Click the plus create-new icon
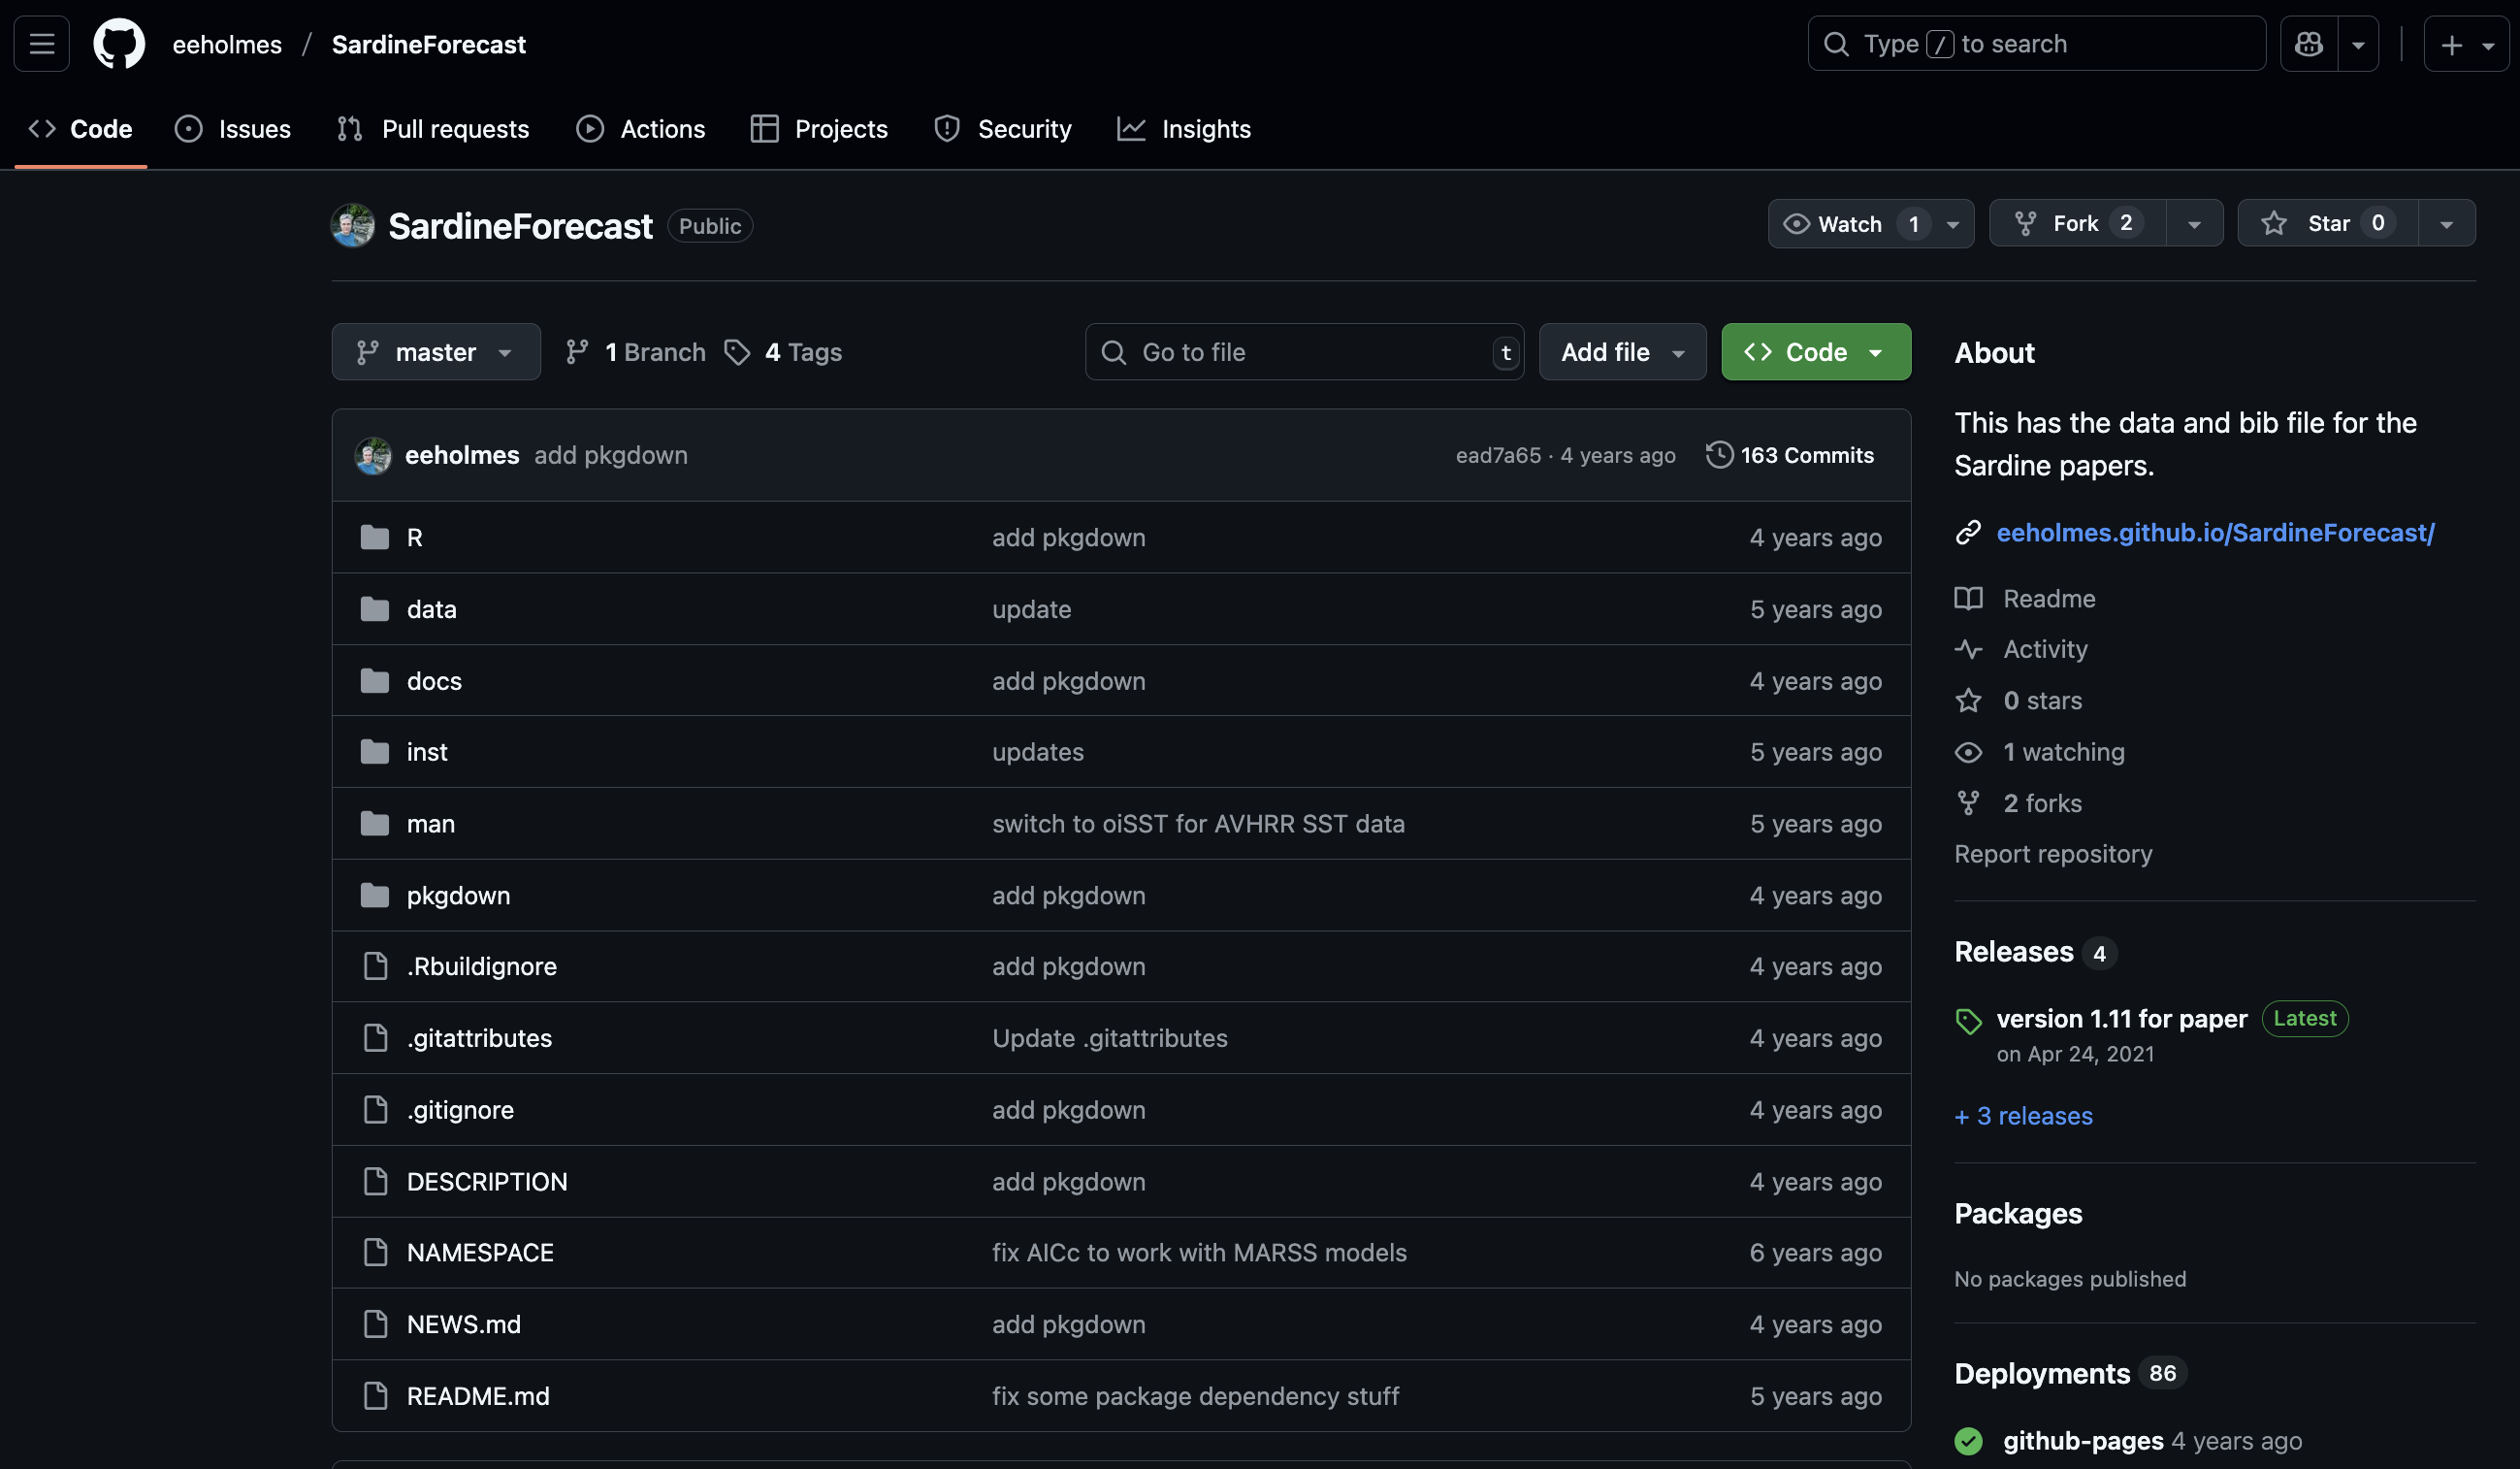Image resolution: width=2520 pixels, height=1469 pixels. (x=2451, y=45)
